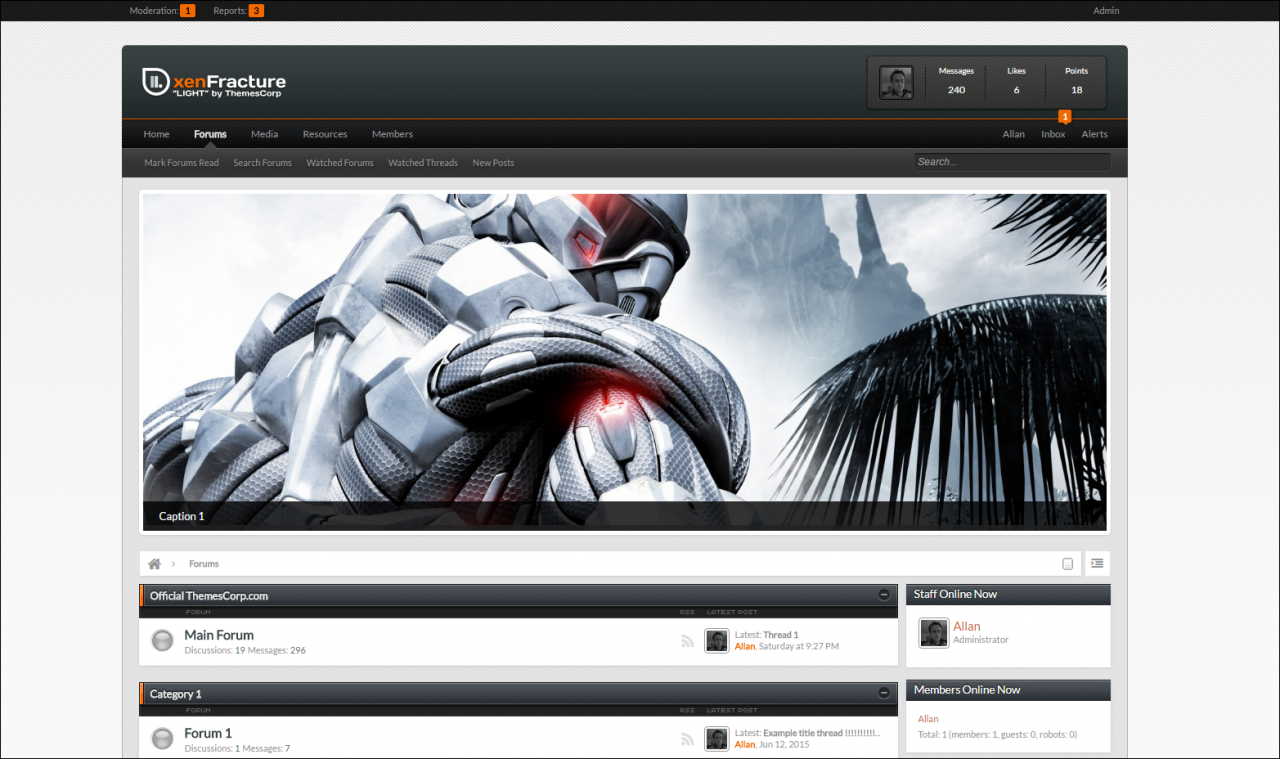This screenshot has width=1280, height=759.
Task: Click the Main Forum status icon
Action: 162,640
